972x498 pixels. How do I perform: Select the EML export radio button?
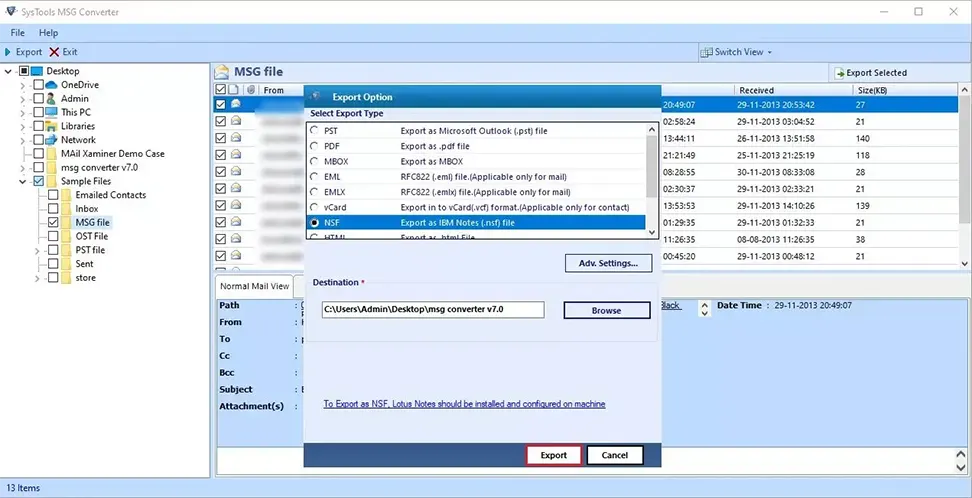tap(315, 177)
